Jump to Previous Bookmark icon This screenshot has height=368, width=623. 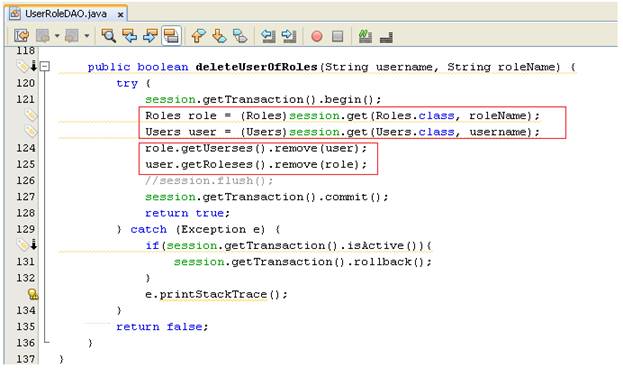point(198,36)
